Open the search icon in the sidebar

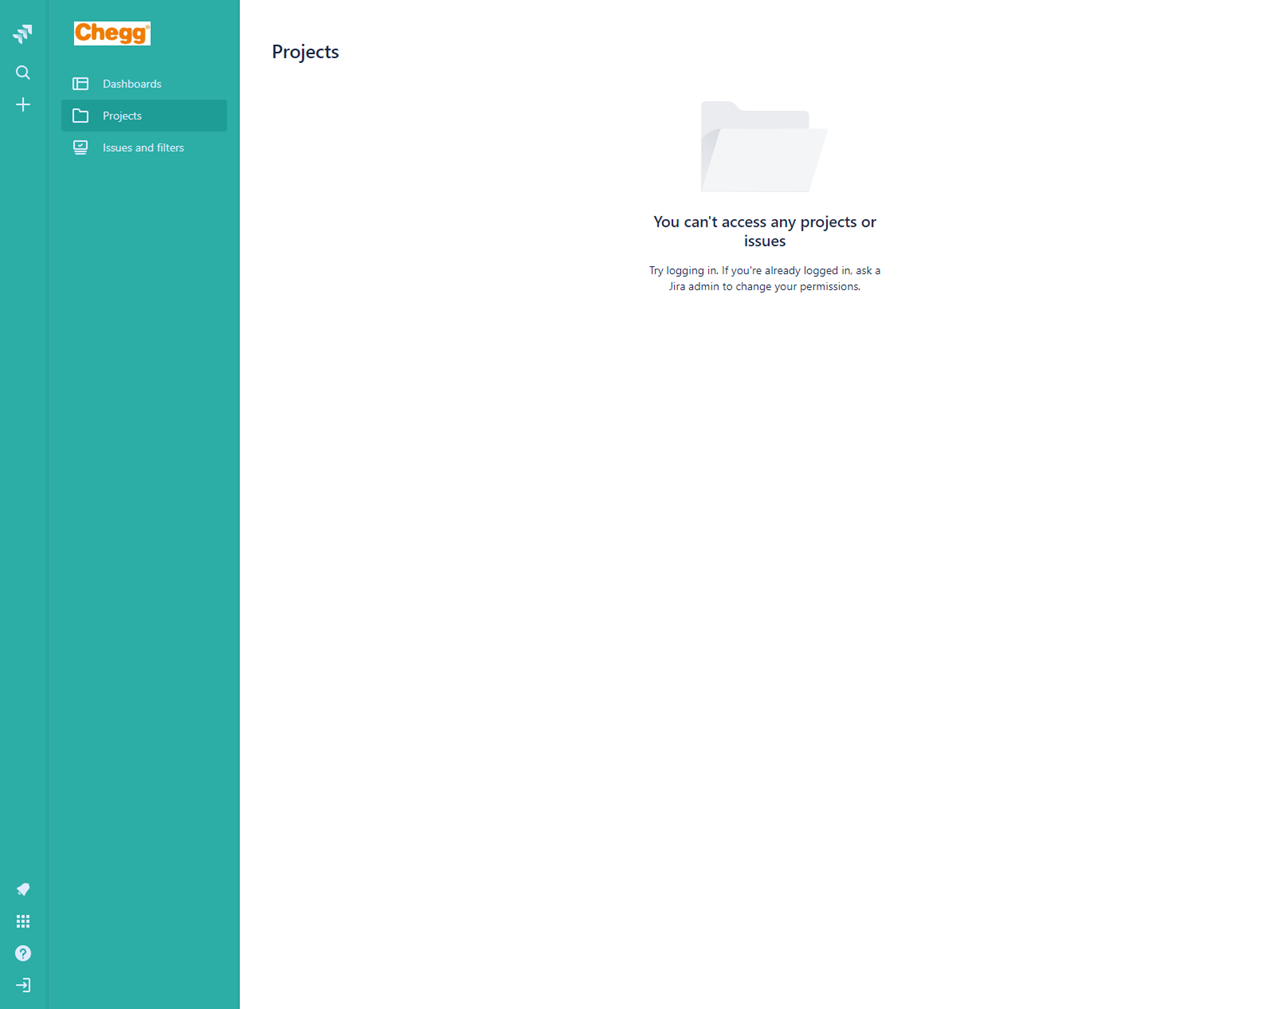[23, 73]
